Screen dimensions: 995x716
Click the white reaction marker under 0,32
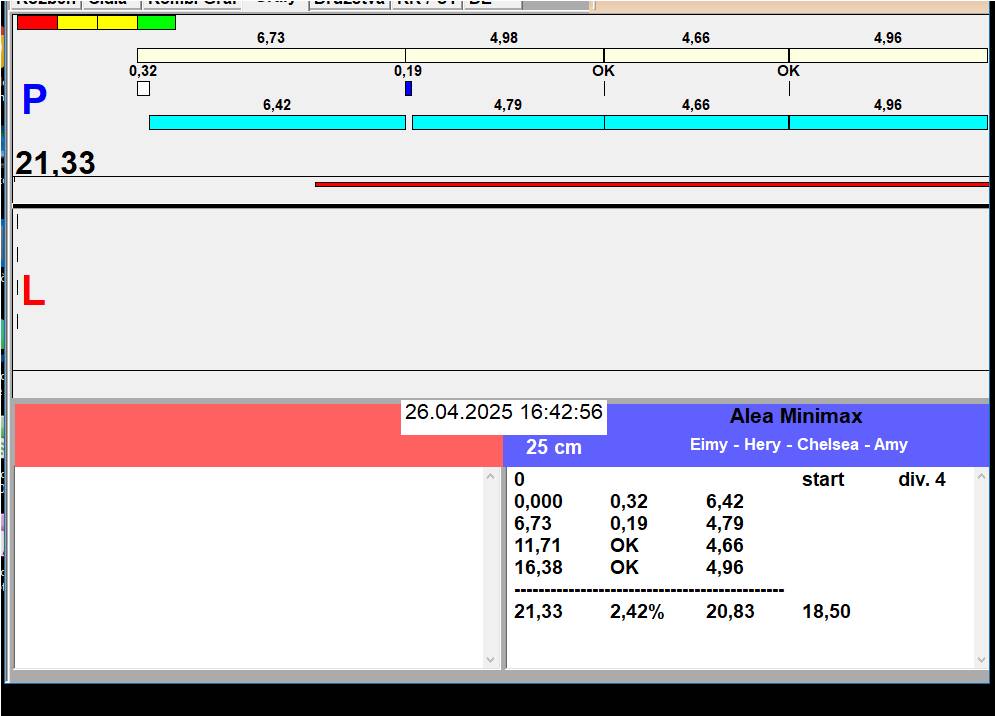coord(143,88)
